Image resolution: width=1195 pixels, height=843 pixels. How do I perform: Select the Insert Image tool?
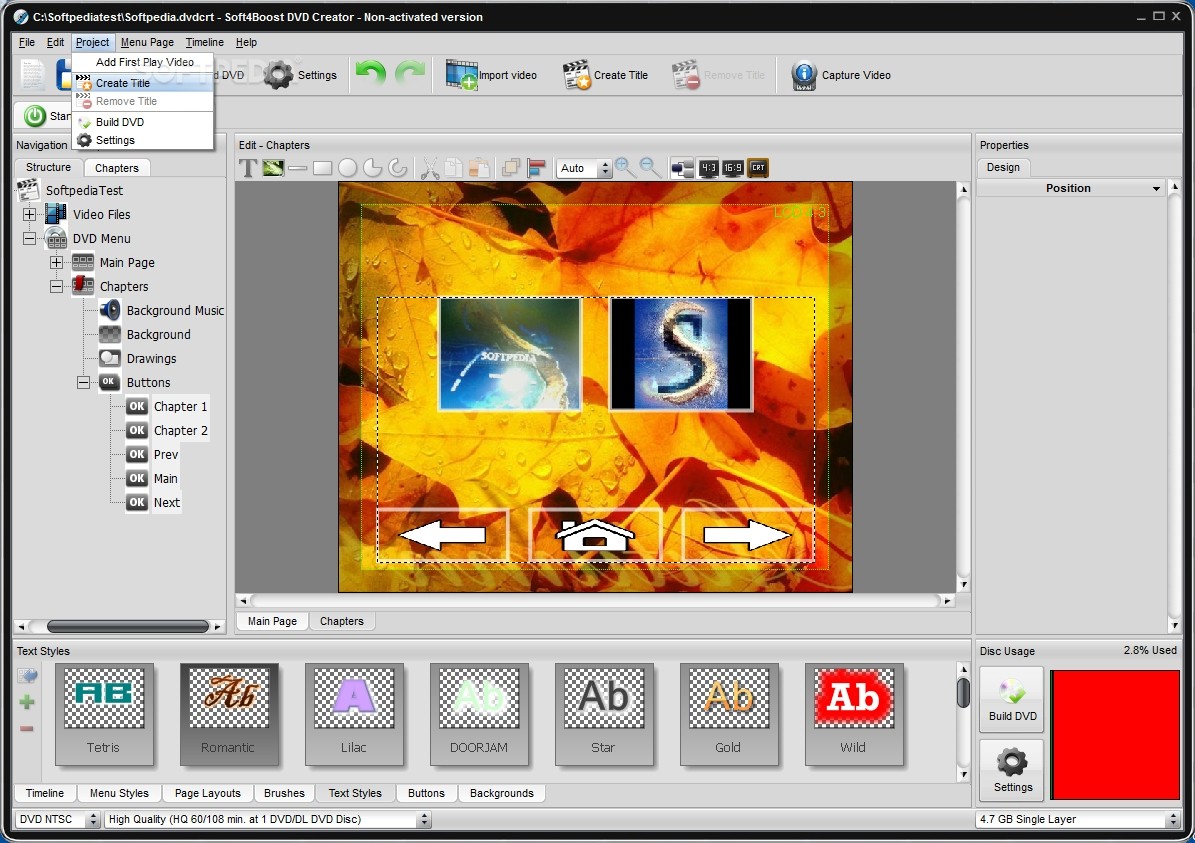273,168
